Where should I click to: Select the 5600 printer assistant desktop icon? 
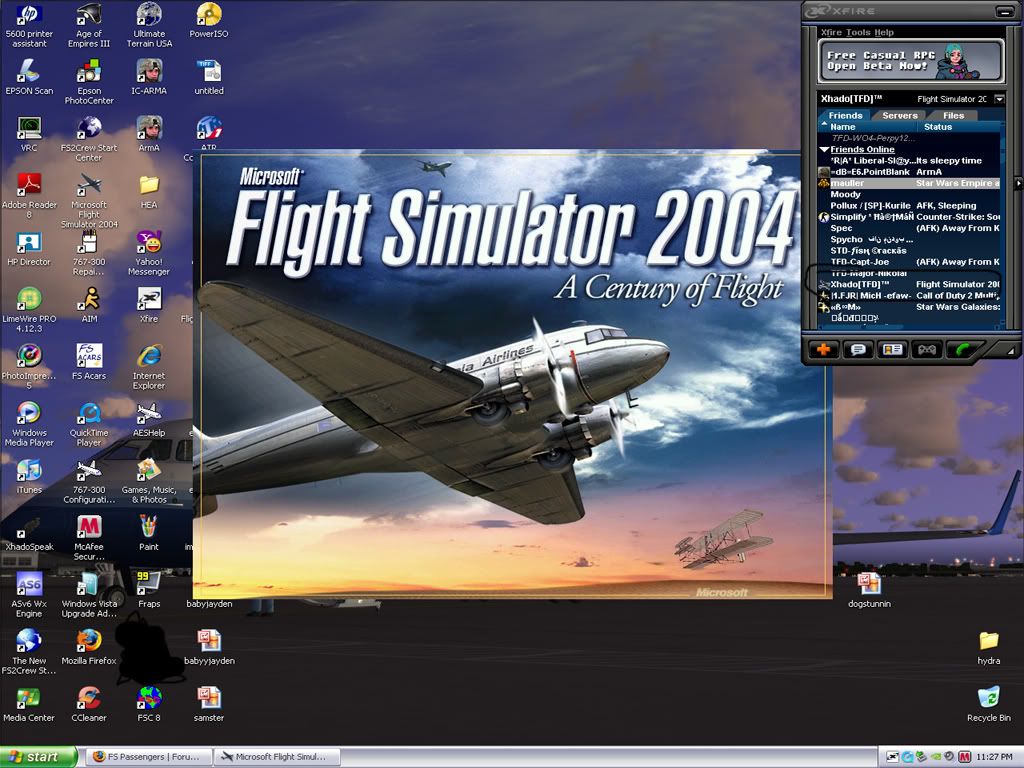[x=29, y=26]
